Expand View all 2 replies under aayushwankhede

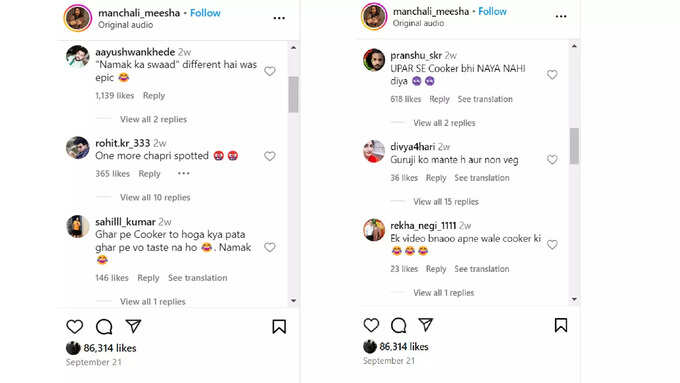[153, 119]
